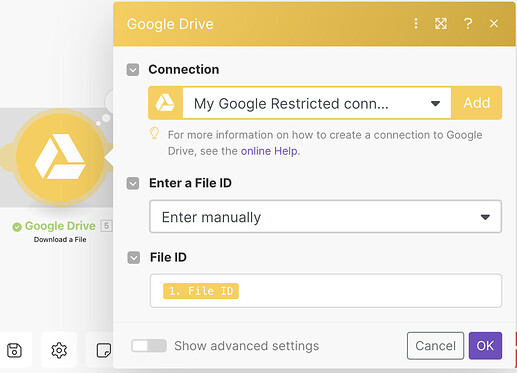Click the connection dropdown arrow

click(x=435, y=103)
